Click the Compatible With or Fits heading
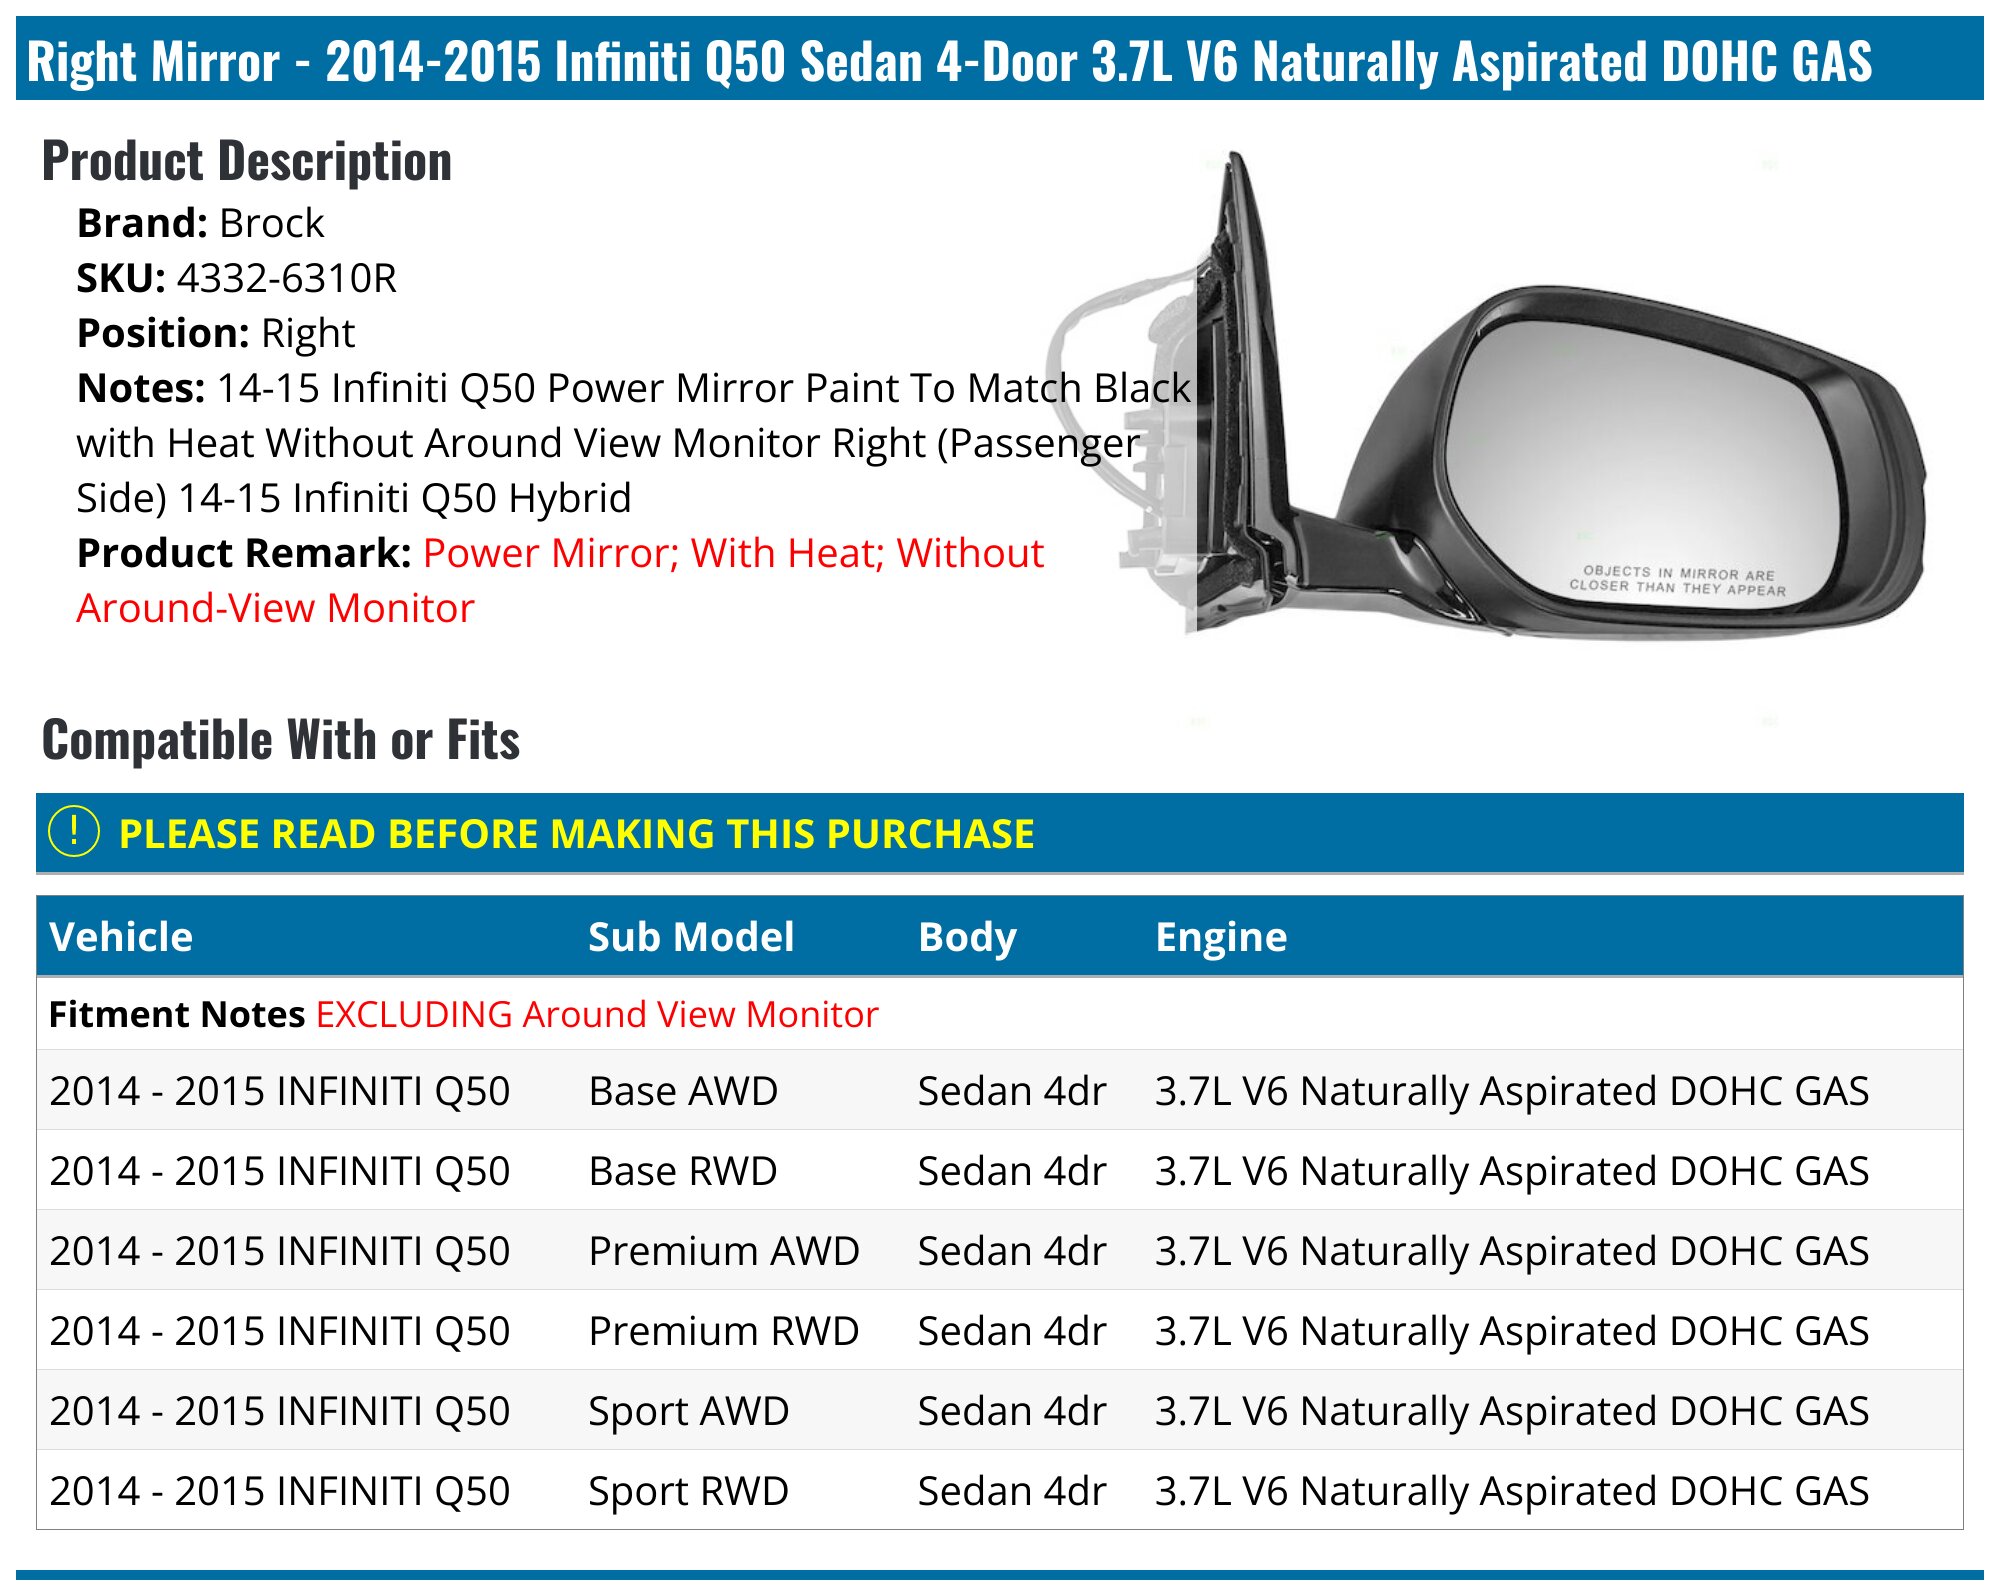The height and width of the screenshot is (1596, 2000). [x=281, y=740]
